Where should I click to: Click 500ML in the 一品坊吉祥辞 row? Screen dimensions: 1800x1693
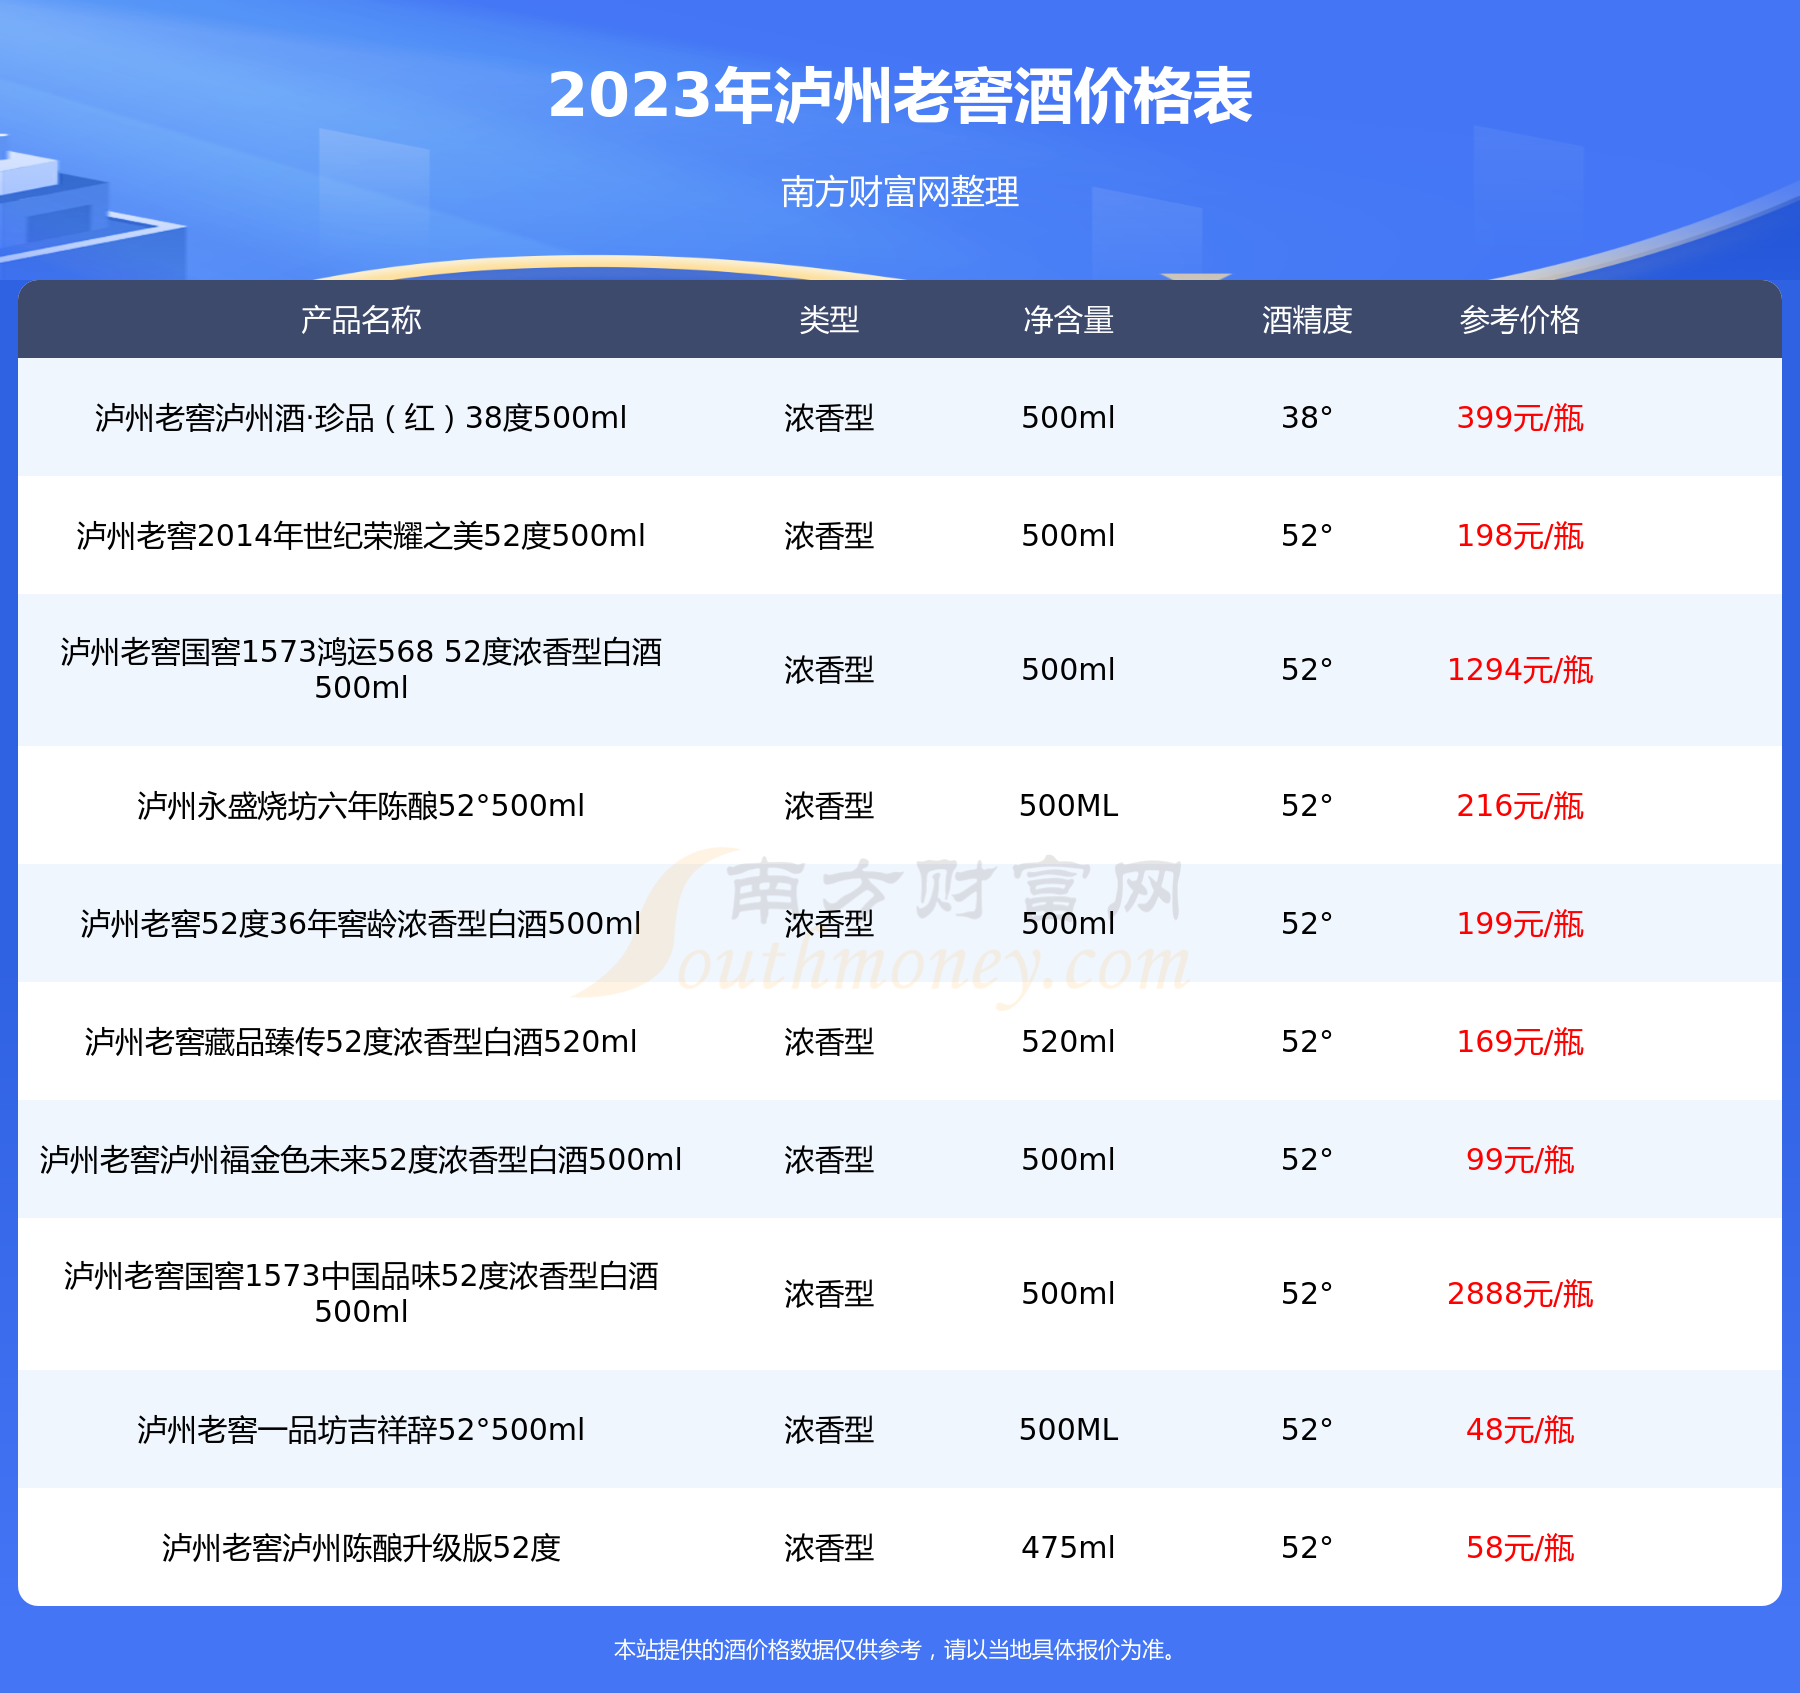[x=1068, y=1429]
